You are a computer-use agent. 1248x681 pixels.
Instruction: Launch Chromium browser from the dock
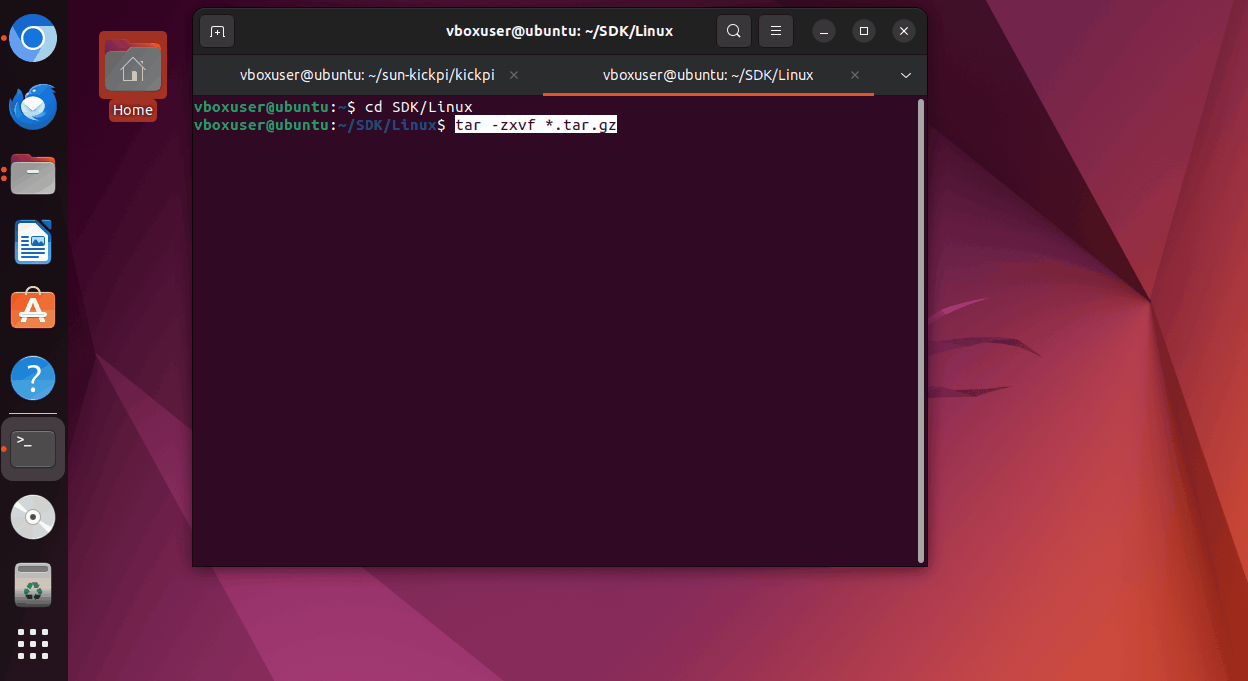33,39
